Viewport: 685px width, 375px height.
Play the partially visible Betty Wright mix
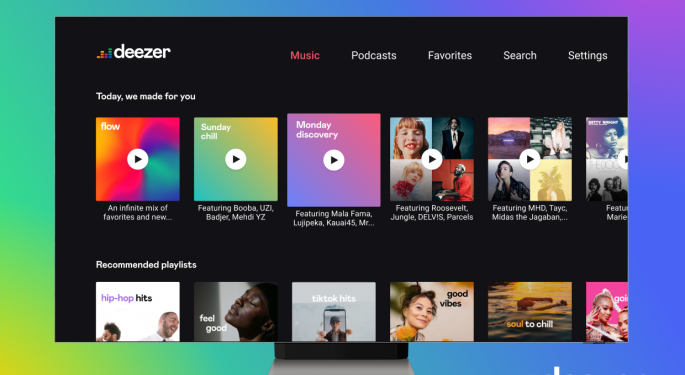(624, 159)
